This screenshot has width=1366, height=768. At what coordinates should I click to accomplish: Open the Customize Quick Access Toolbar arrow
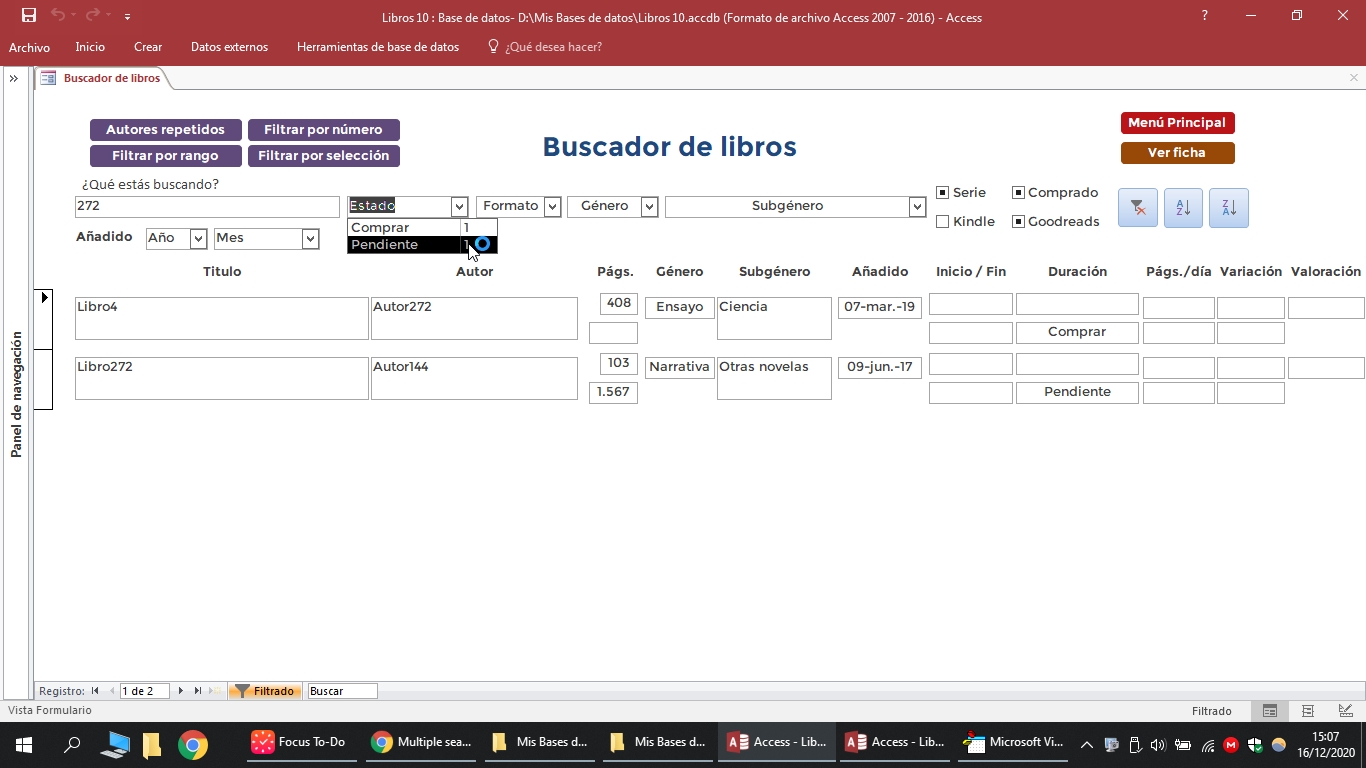(x=127, y=17)
